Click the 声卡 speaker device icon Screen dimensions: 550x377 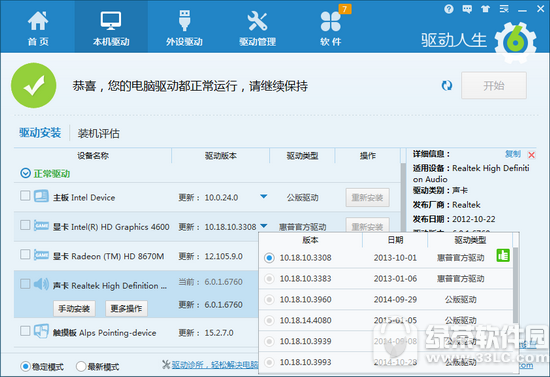point(41,284)
